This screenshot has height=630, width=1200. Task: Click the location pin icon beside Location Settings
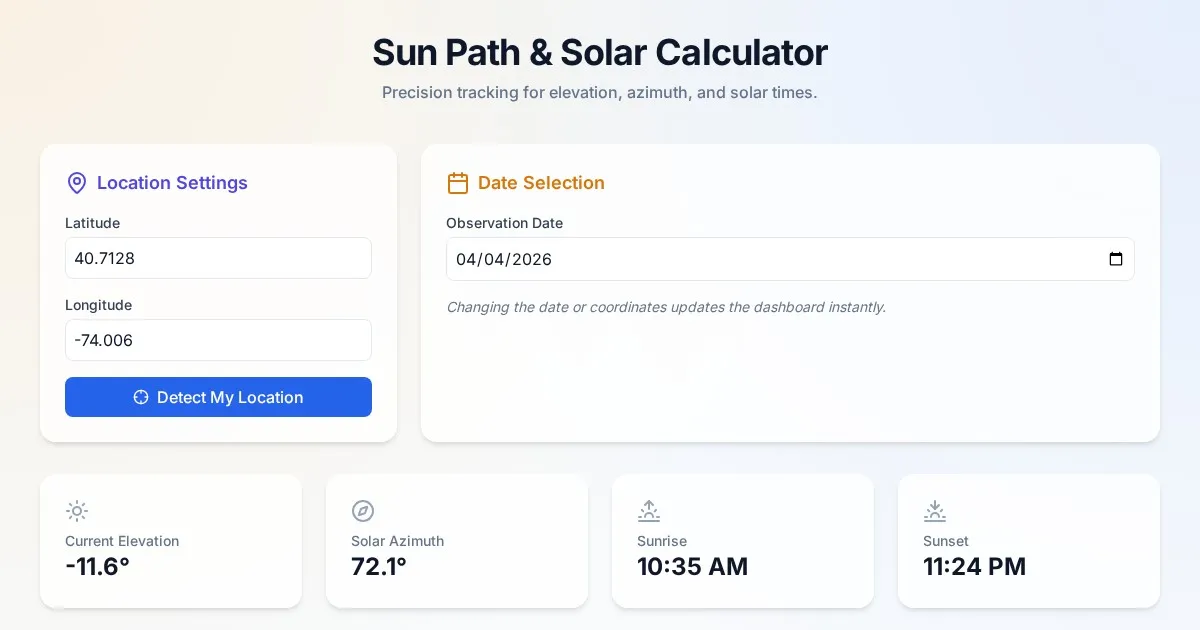point(76,183)
